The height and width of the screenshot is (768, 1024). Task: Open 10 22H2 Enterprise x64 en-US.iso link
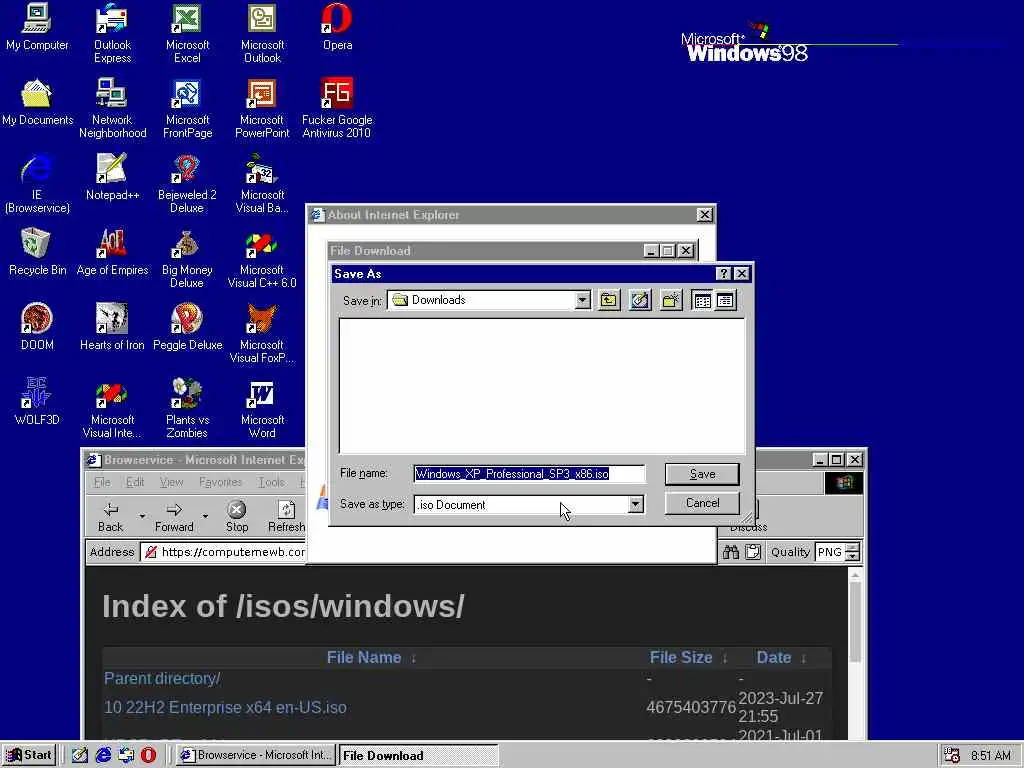(x=225, y=707)
